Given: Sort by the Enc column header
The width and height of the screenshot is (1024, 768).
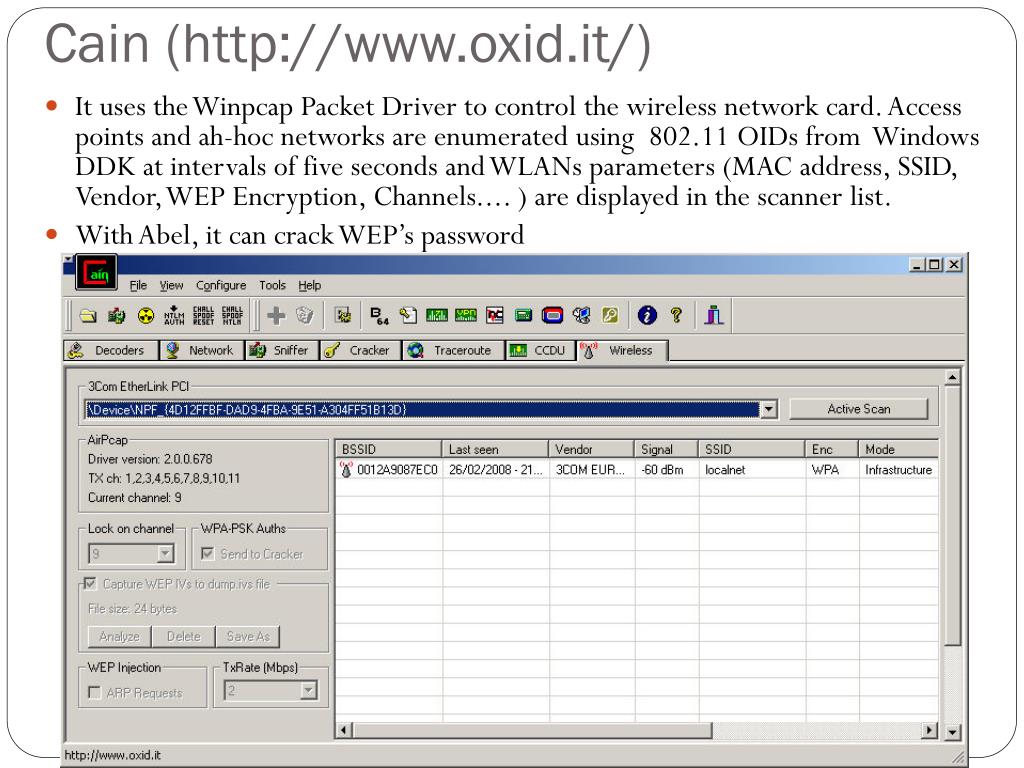Looking at the screenshot, I should pos(831,449).
